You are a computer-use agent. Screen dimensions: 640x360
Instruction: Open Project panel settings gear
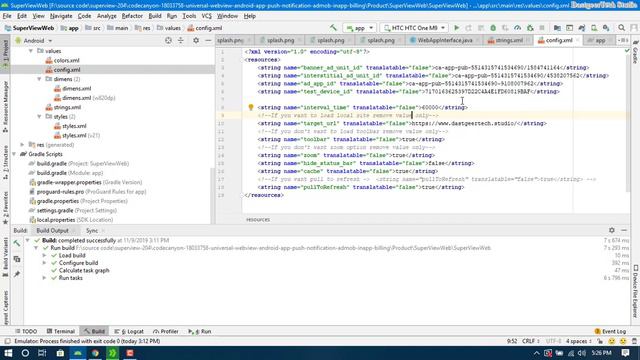[x=196, y=40]
